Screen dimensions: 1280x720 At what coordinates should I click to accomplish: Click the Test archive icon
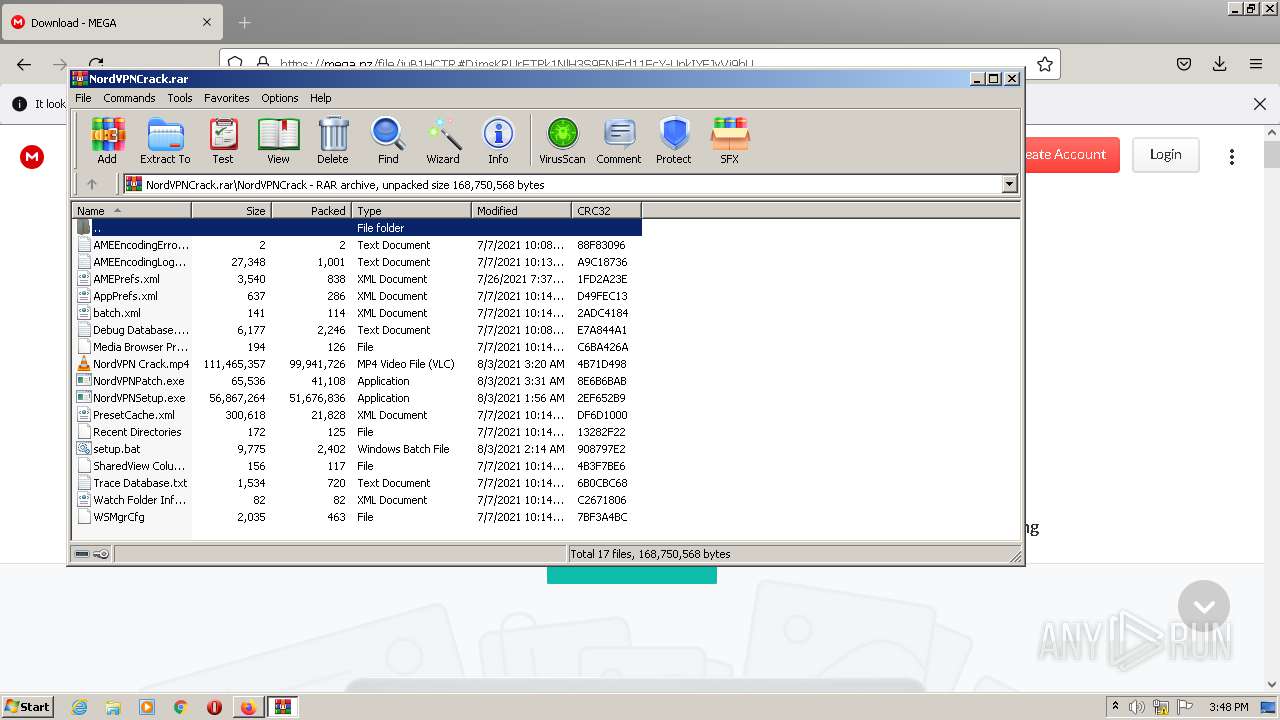click(x=223, y=140)
